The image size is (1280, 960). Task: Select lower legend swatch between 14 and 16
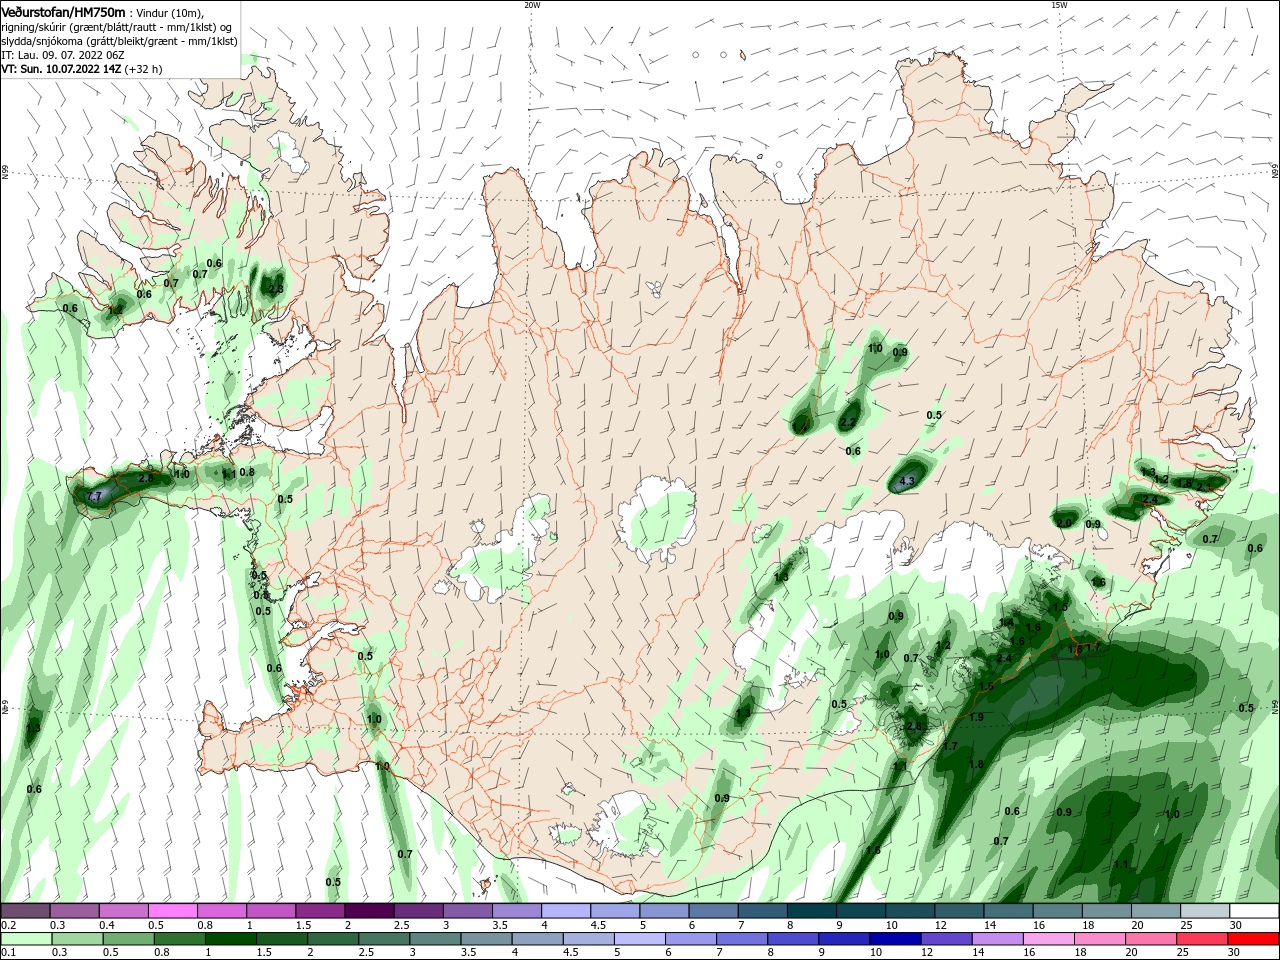coord(998,939)
